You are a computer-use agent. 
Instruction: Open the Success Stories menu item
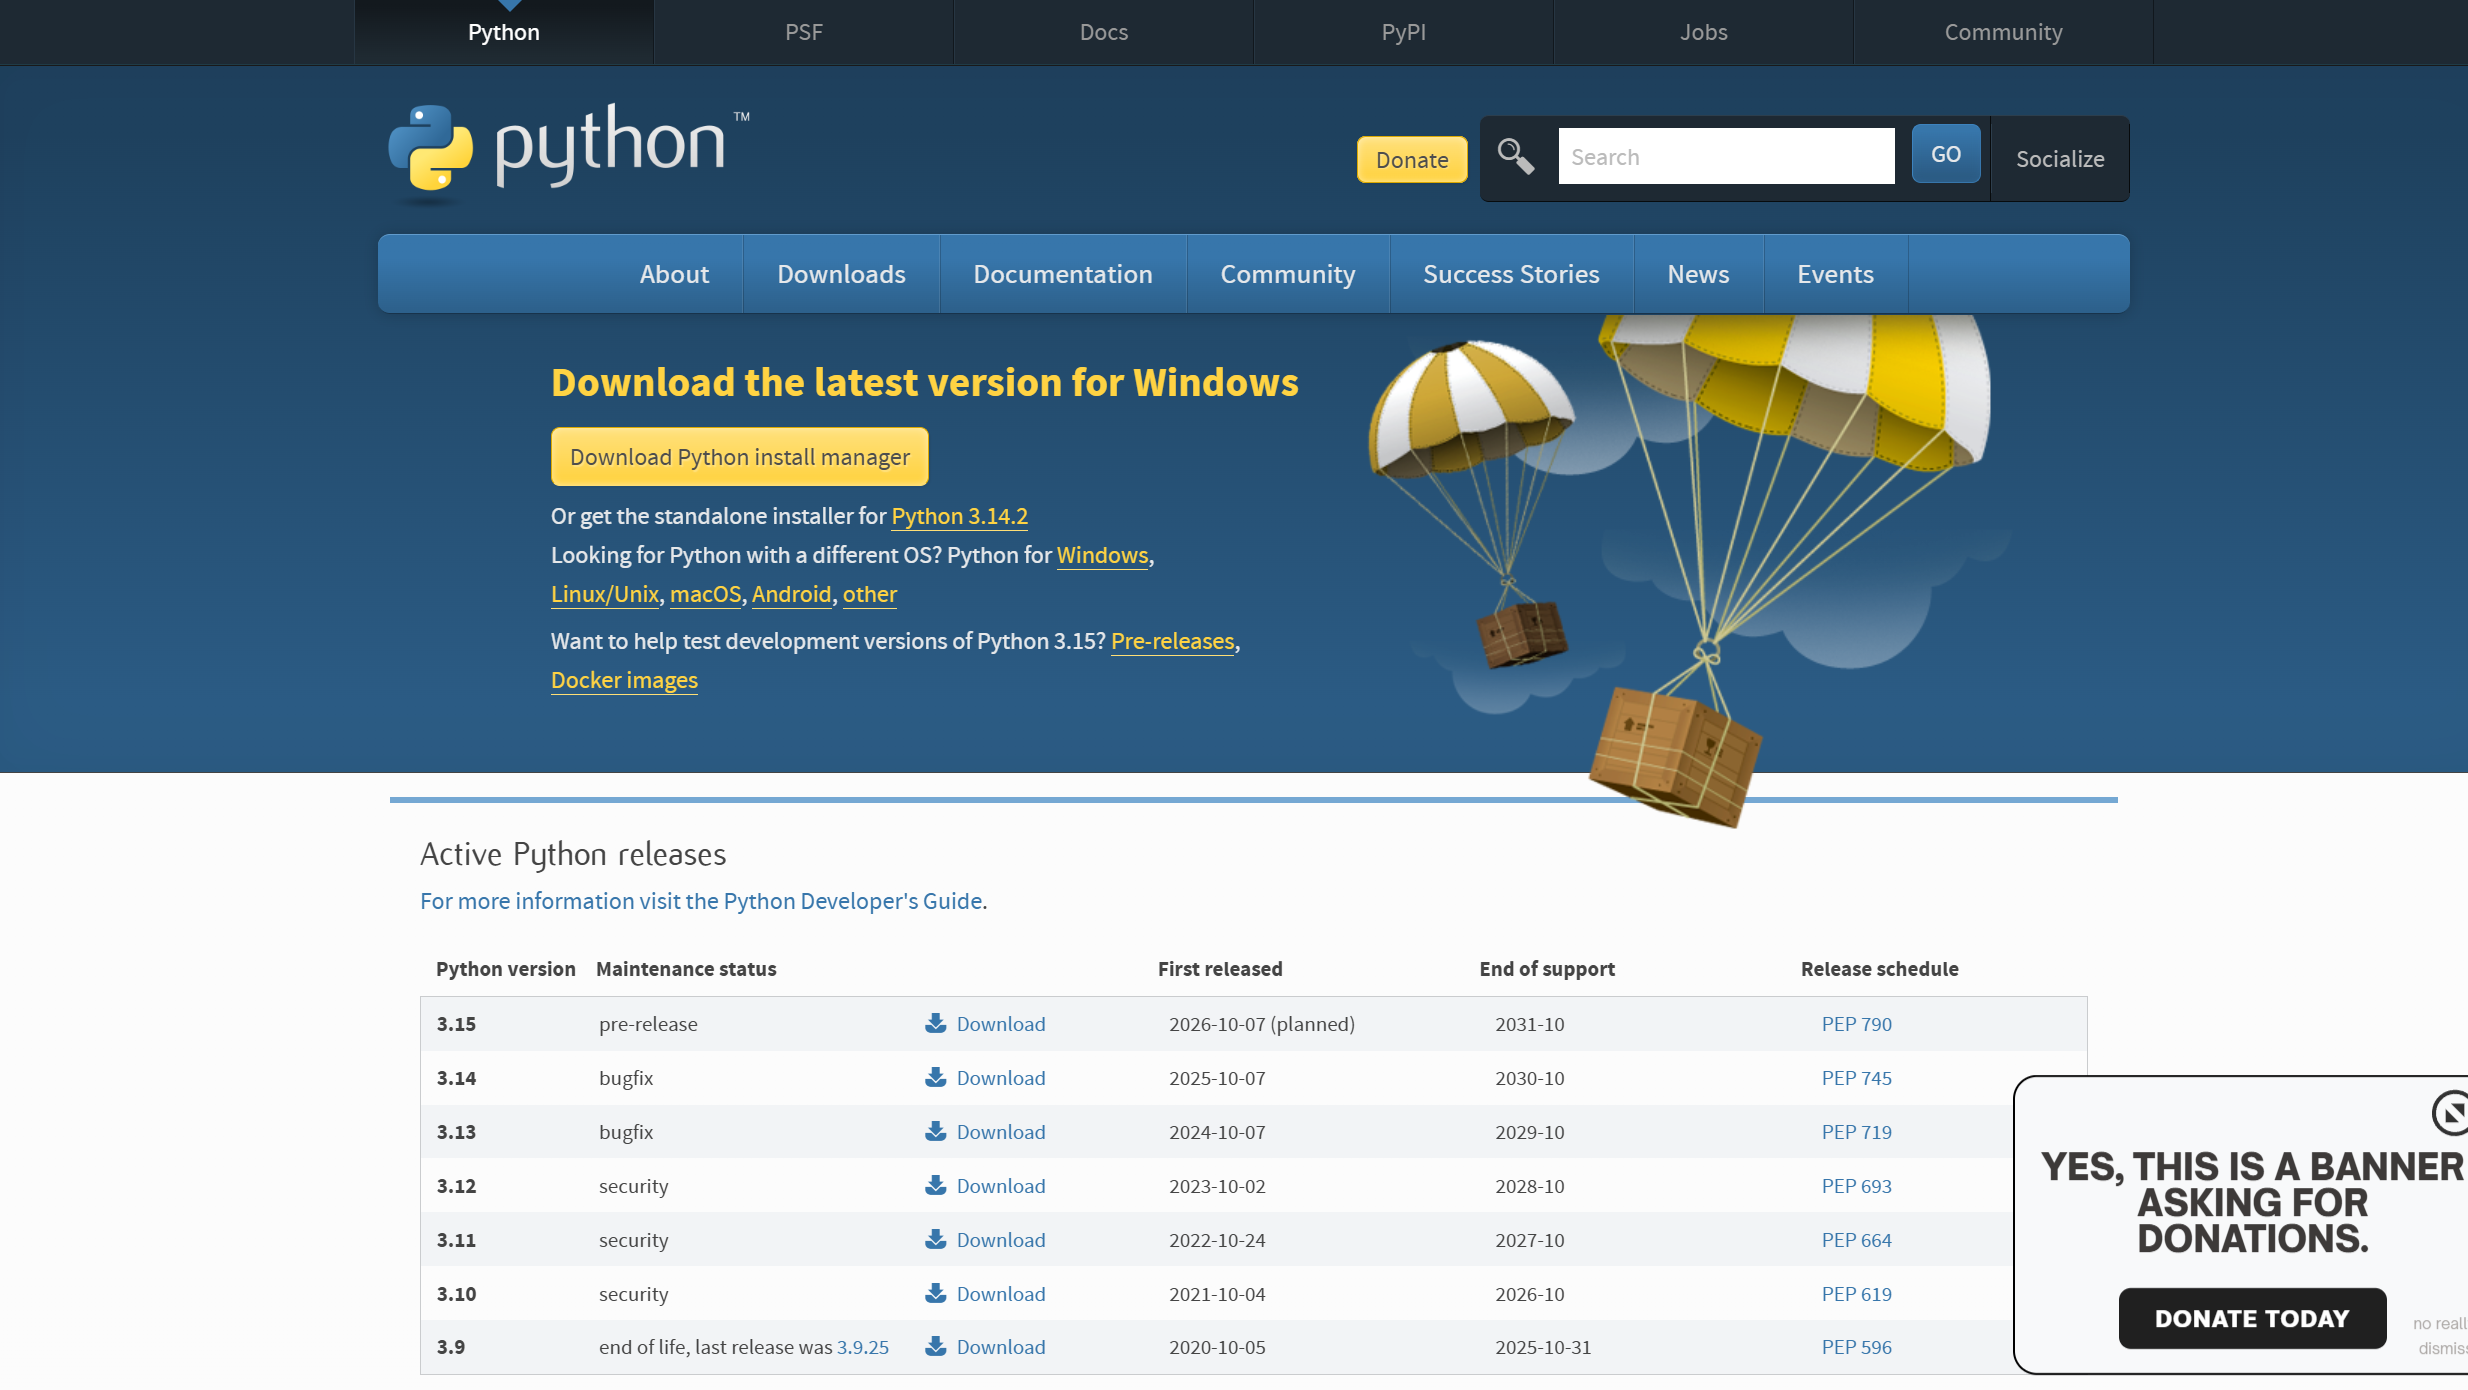click(x=1510, y=274)
